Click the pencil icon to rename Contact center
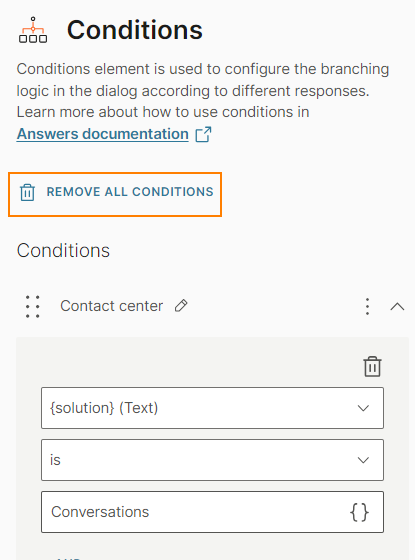This screenshot has height=560, width=415. pyautogui.click(x=181, y=306)
